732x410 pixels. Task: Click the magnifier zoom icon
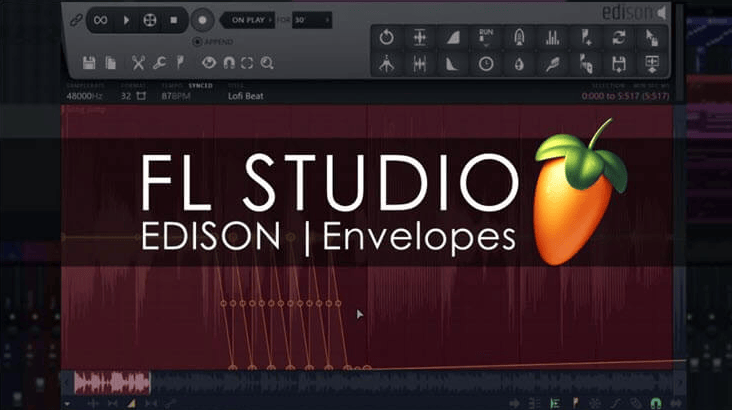267,63
